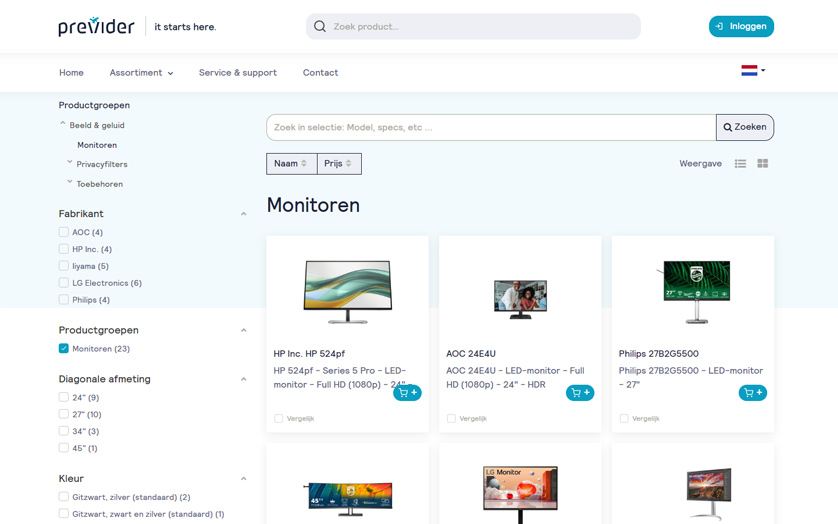
Task: Click the Previder logo
Action: pyautogui.click(x=96, y=27)
